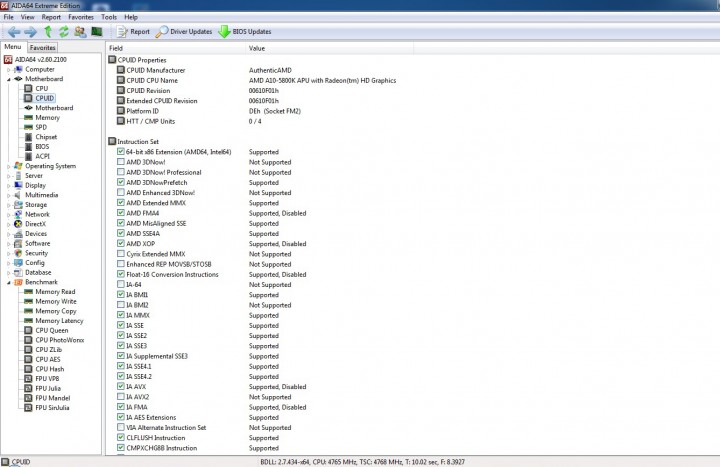720x467 pixels.
Task: Click the CPUID Properties group header
Action: 137,60
